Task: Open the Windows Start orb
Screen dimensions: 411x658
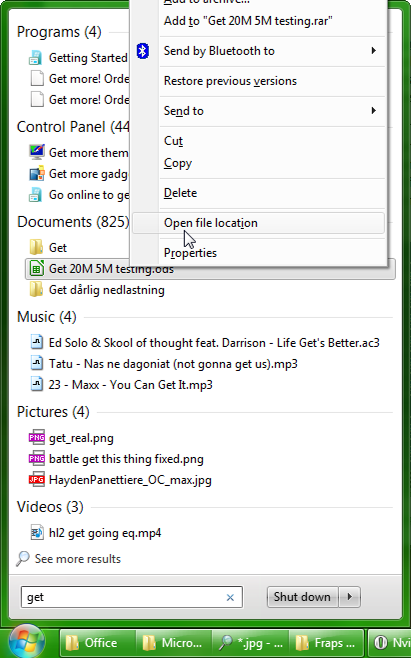Action: tap(28, 641)
